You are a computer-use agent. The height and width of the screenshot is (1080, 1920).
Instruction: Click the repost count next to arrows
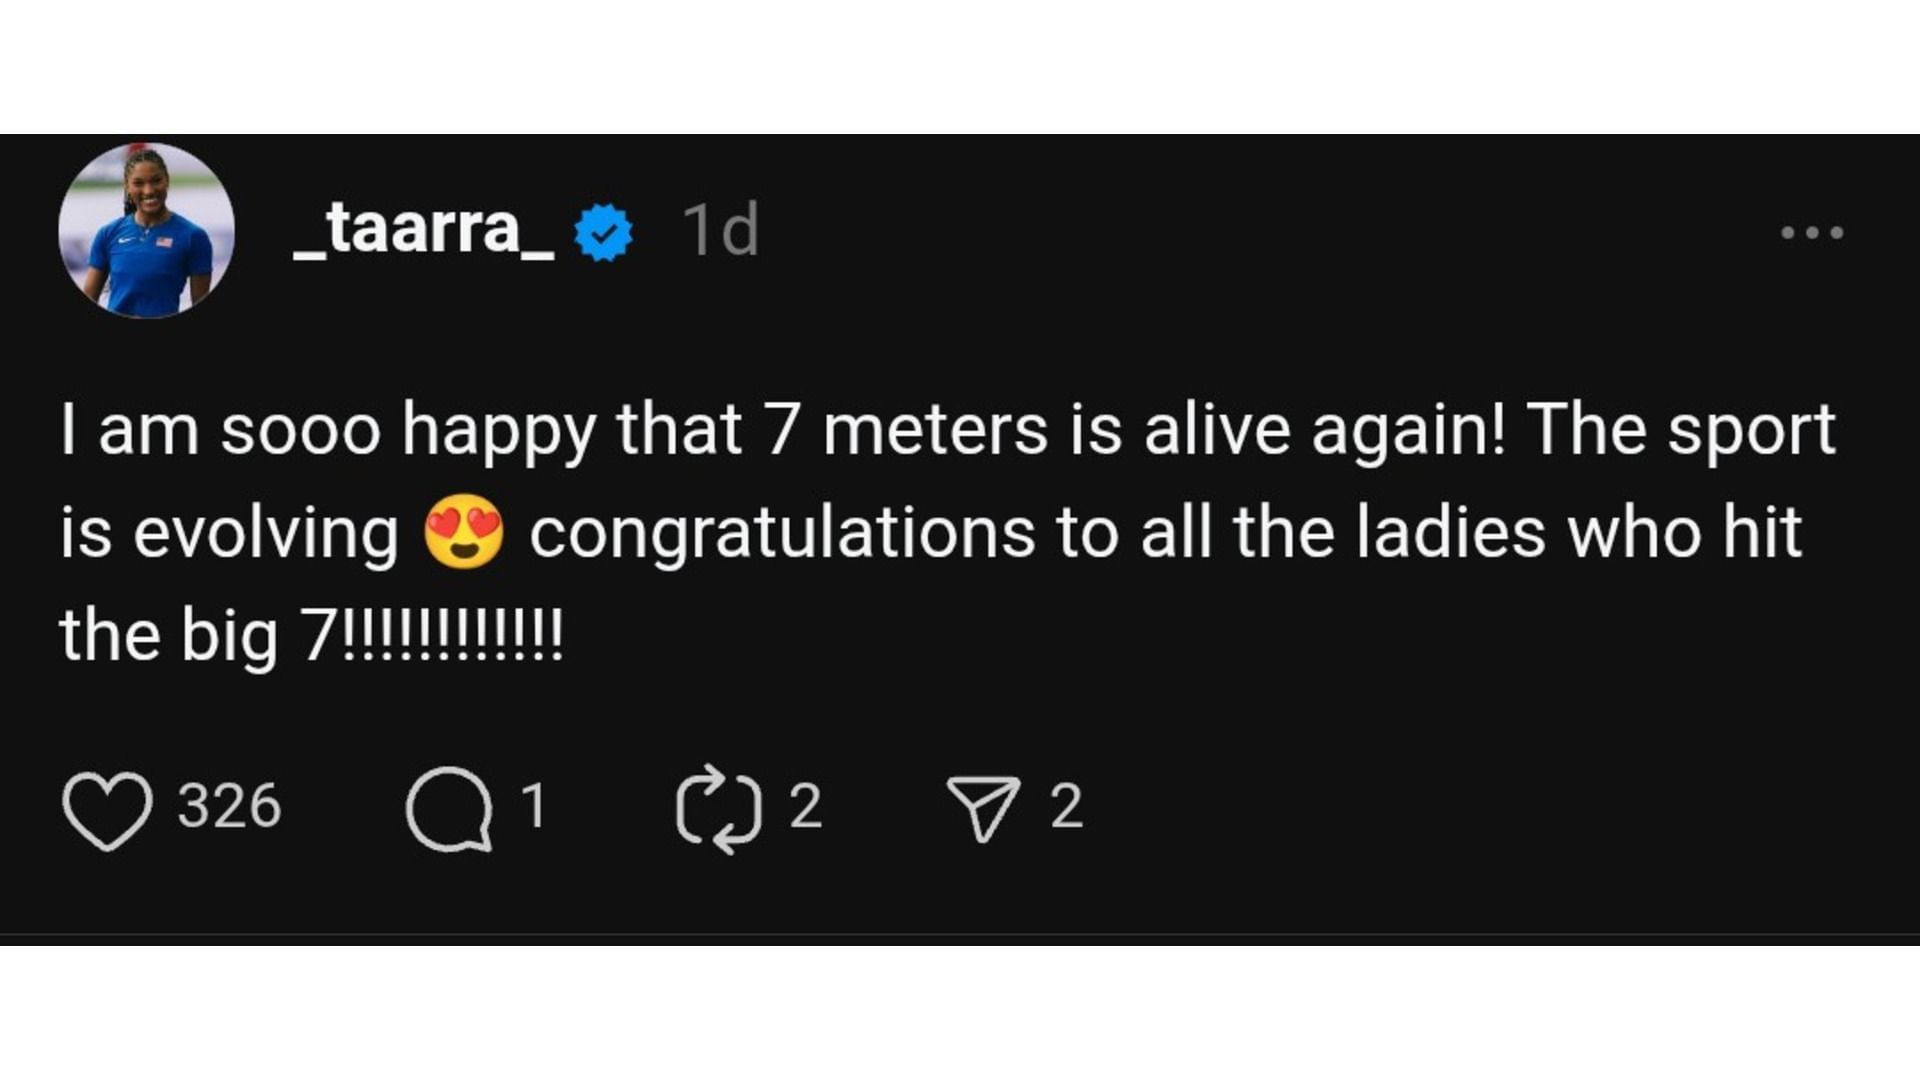tap(805, 806)
